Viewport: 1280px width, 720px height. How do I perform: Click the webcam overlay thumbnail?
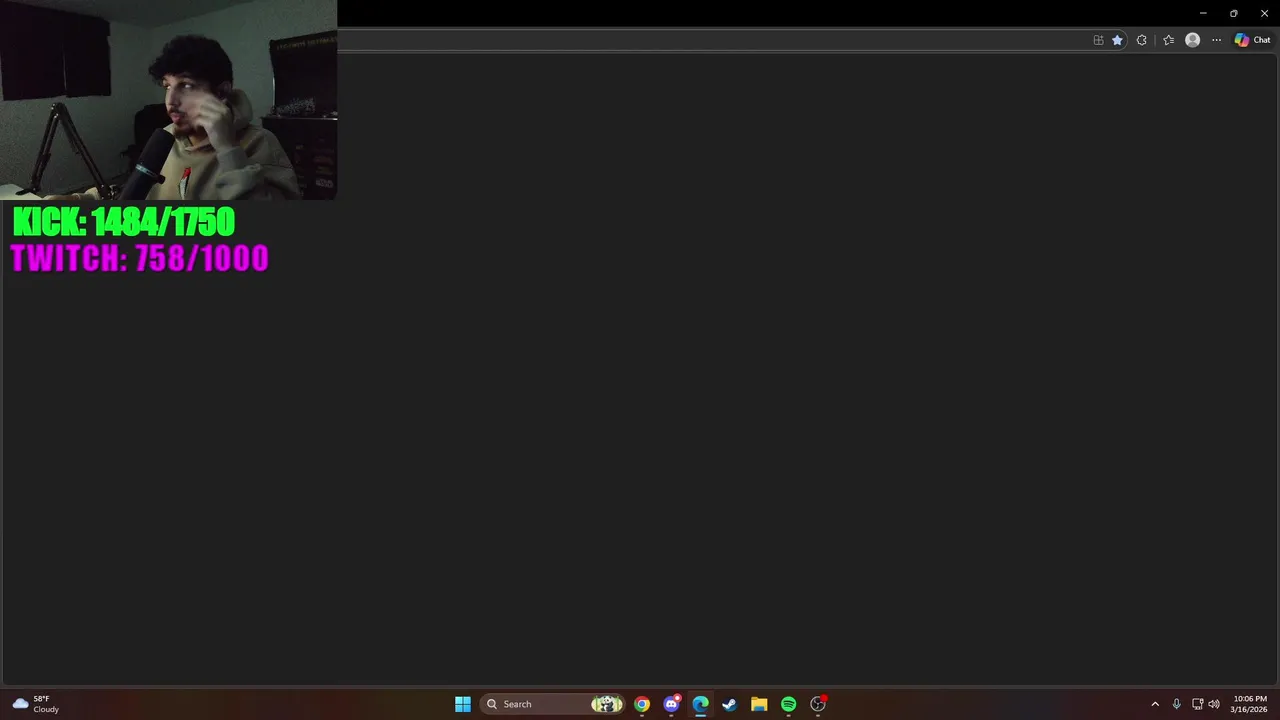coord(168,100)
